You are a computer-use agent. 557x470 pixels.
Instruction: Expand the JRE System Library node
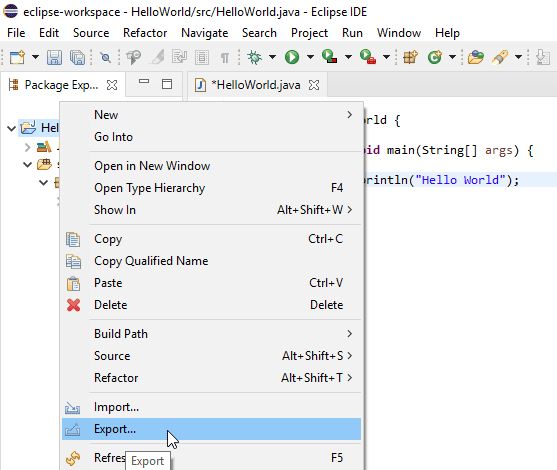coord(27,147)
